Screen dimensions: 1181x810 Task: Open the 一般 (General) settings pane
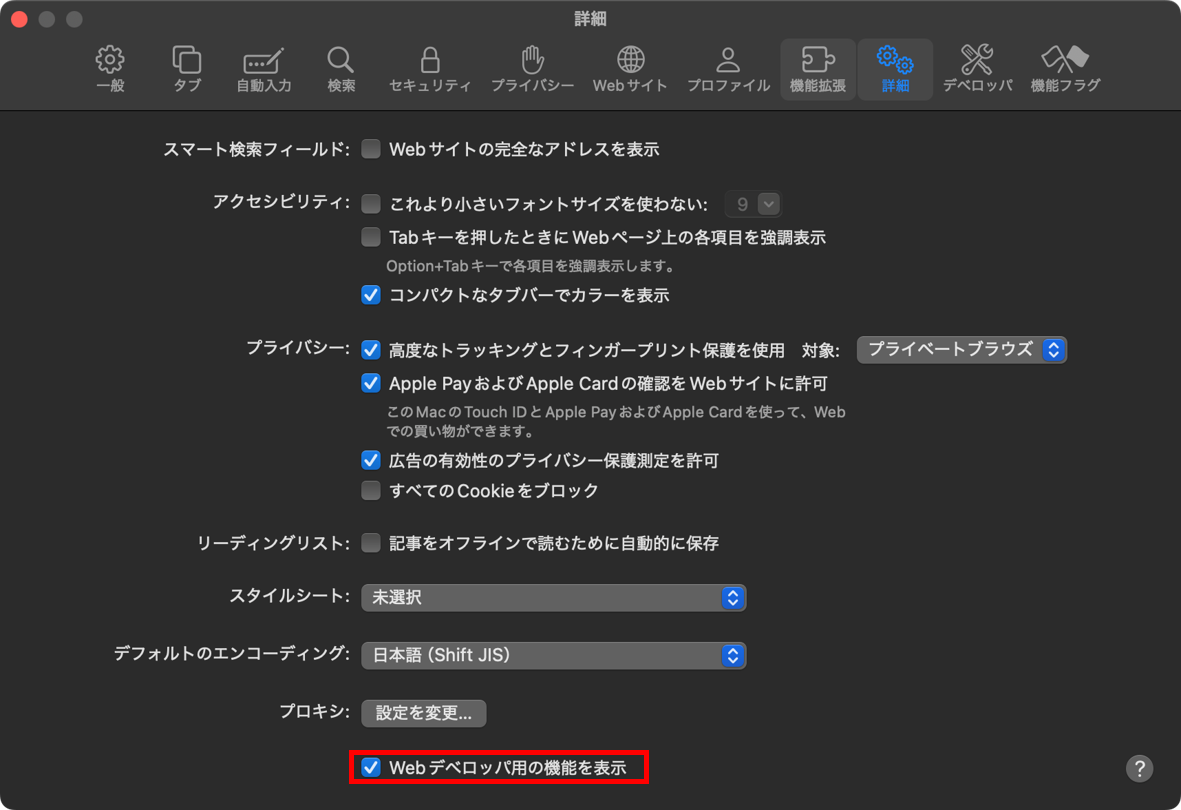pyautogui.click(x=110, y=69)
